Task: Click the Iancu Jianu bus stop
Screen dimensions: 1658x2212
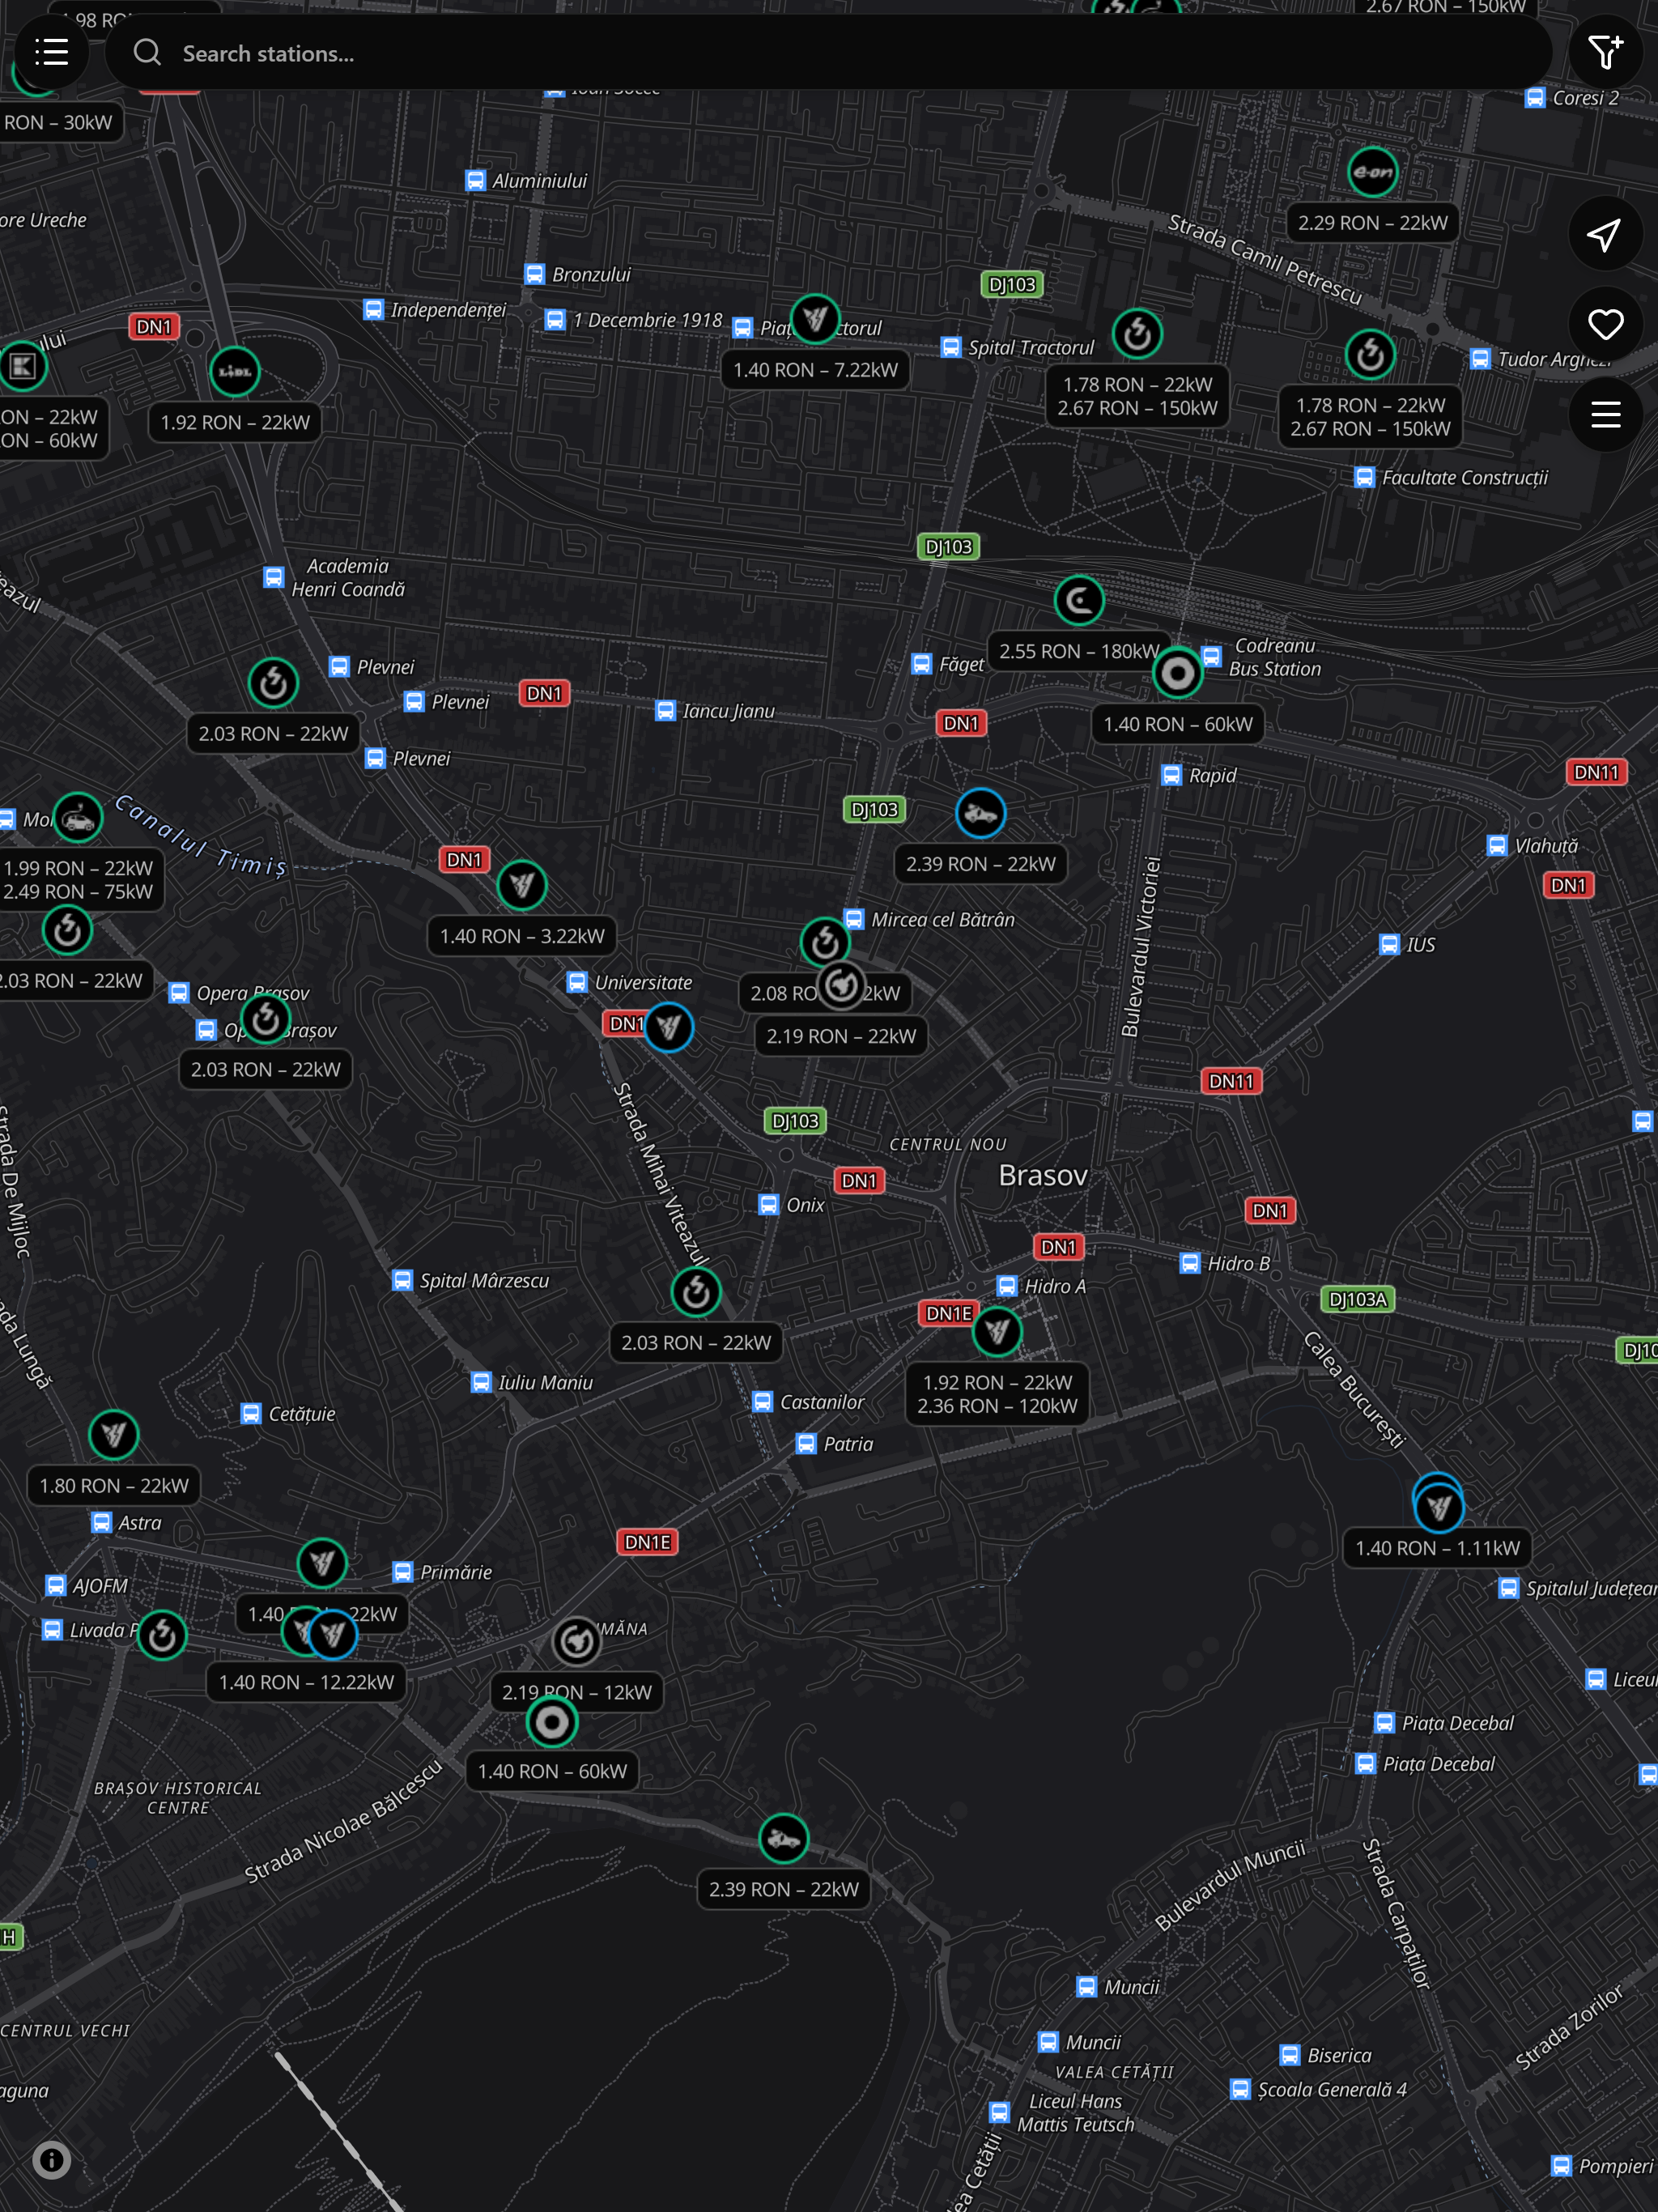Action: pyautogui.click(x=715, y=711)
